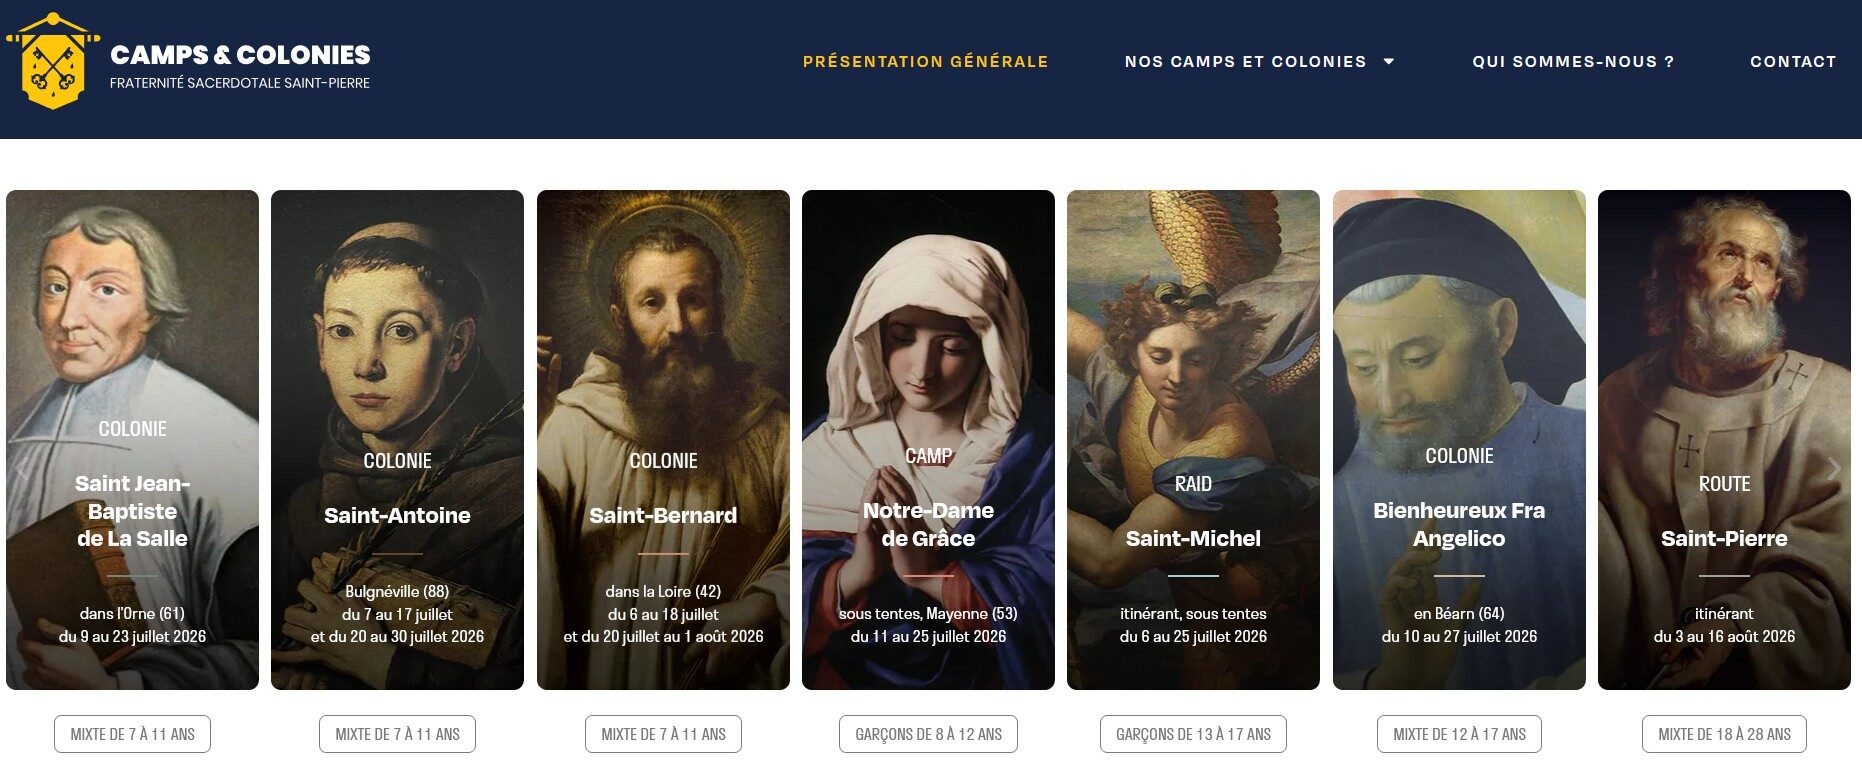The image size is (1862, 770).
Task: Click the Mixte de 18 à 28 ans button
Action: 1724,734
